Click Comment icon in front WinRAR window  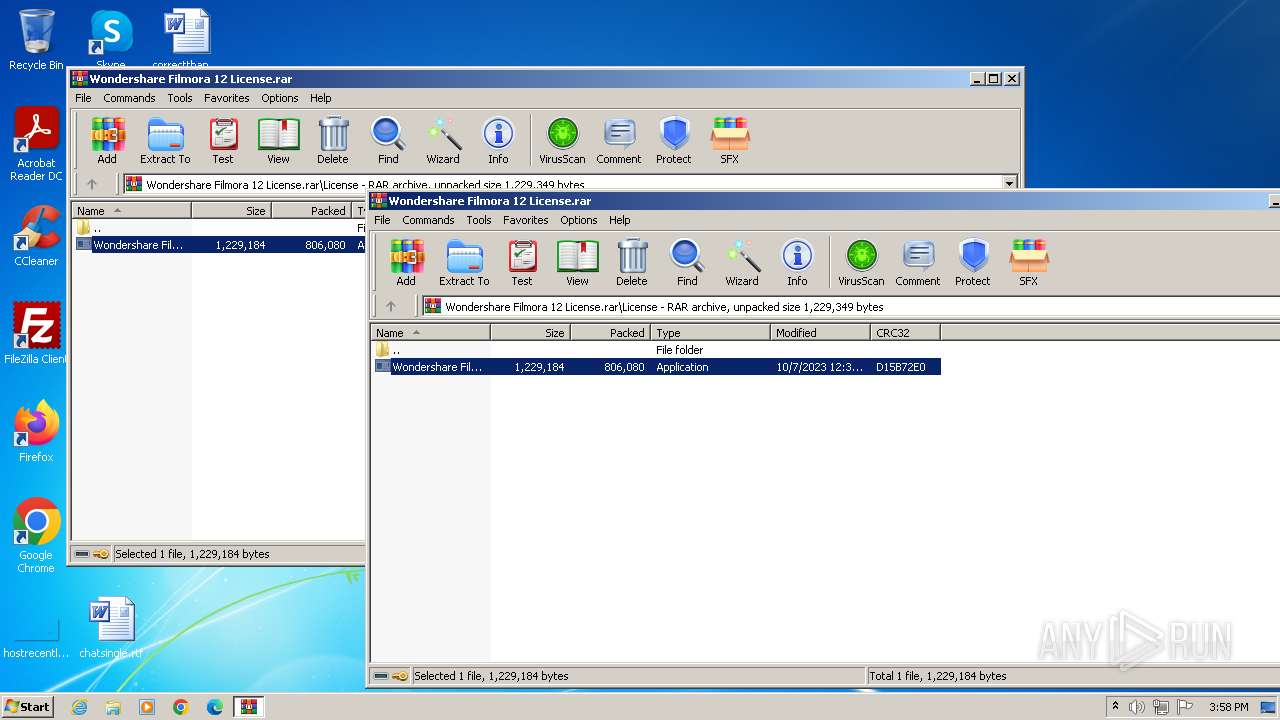(x=918, y=263)
